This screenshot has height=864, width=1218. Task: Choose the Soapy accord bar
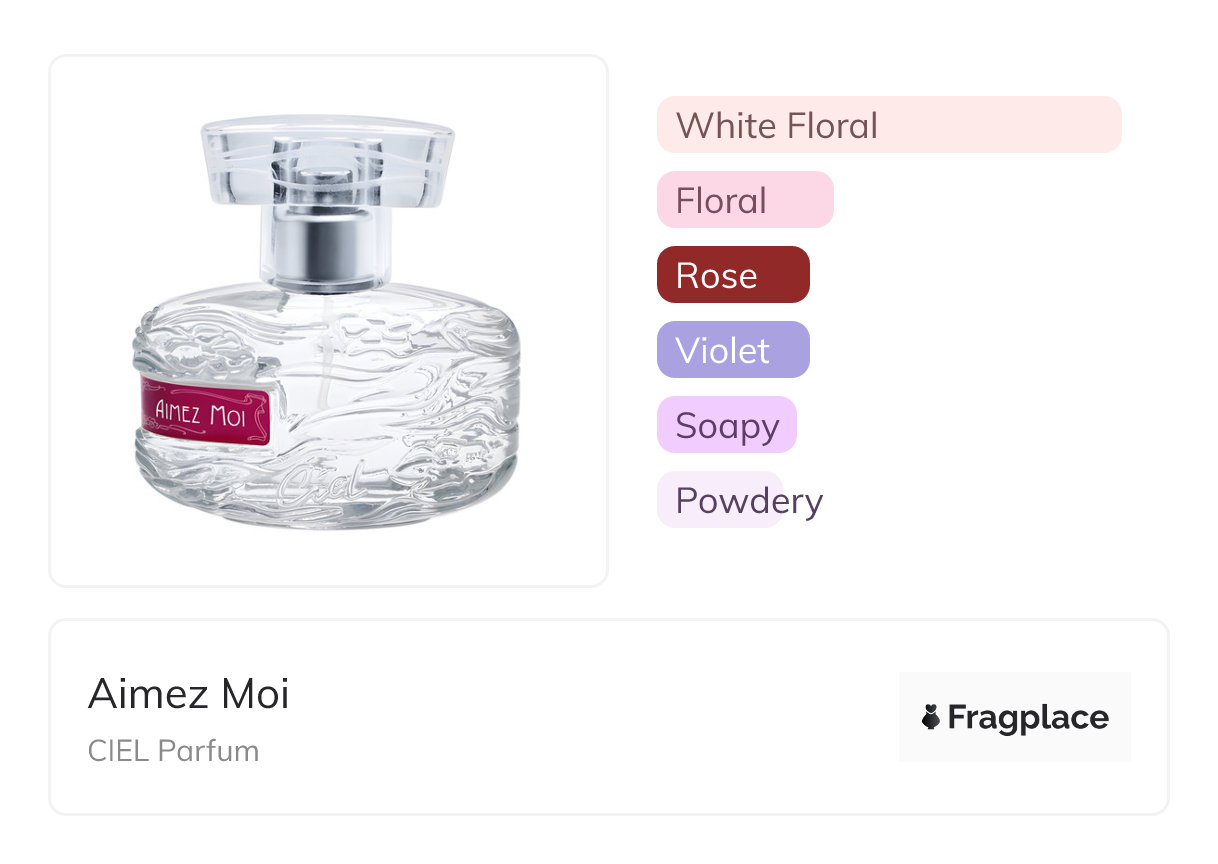pyautogui.click(x=726, y=425)
